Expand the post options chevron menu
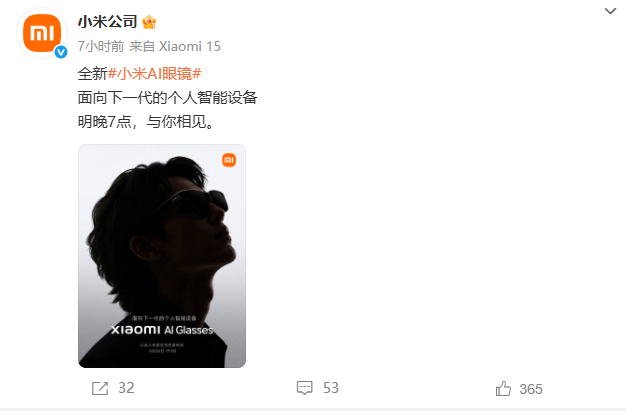This screenshot has width=626, height=411. (610, 11)
